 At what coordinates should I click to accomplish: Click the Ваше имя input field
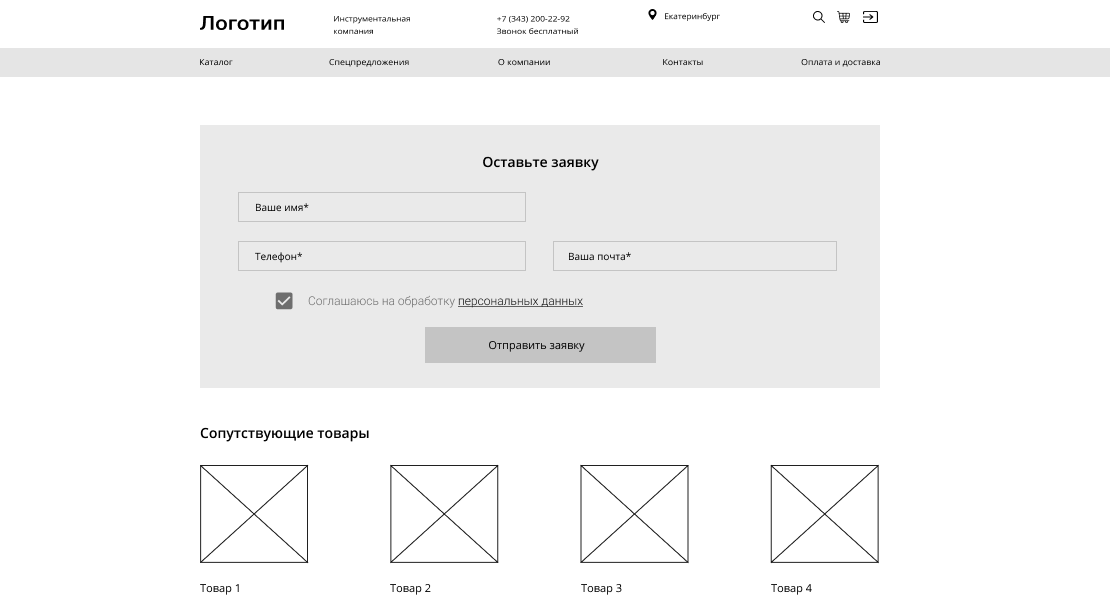[381, 207]
